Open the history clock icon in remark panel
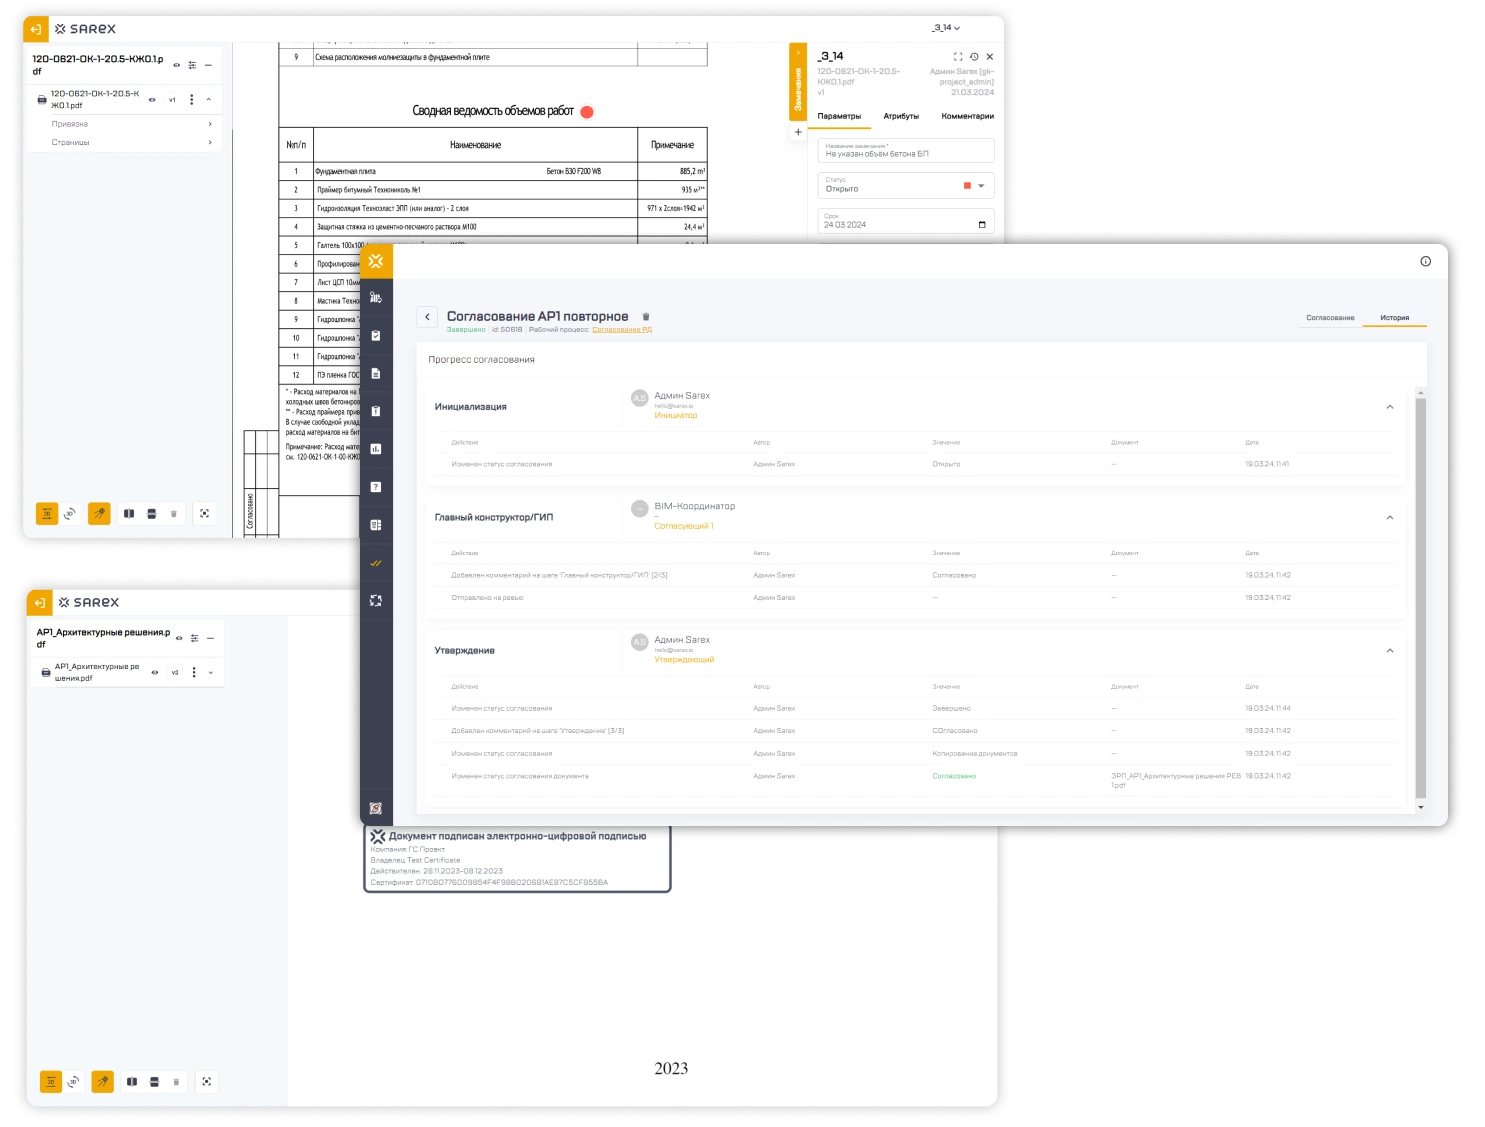The image size is (1485, 1127). tap(974, 57)
